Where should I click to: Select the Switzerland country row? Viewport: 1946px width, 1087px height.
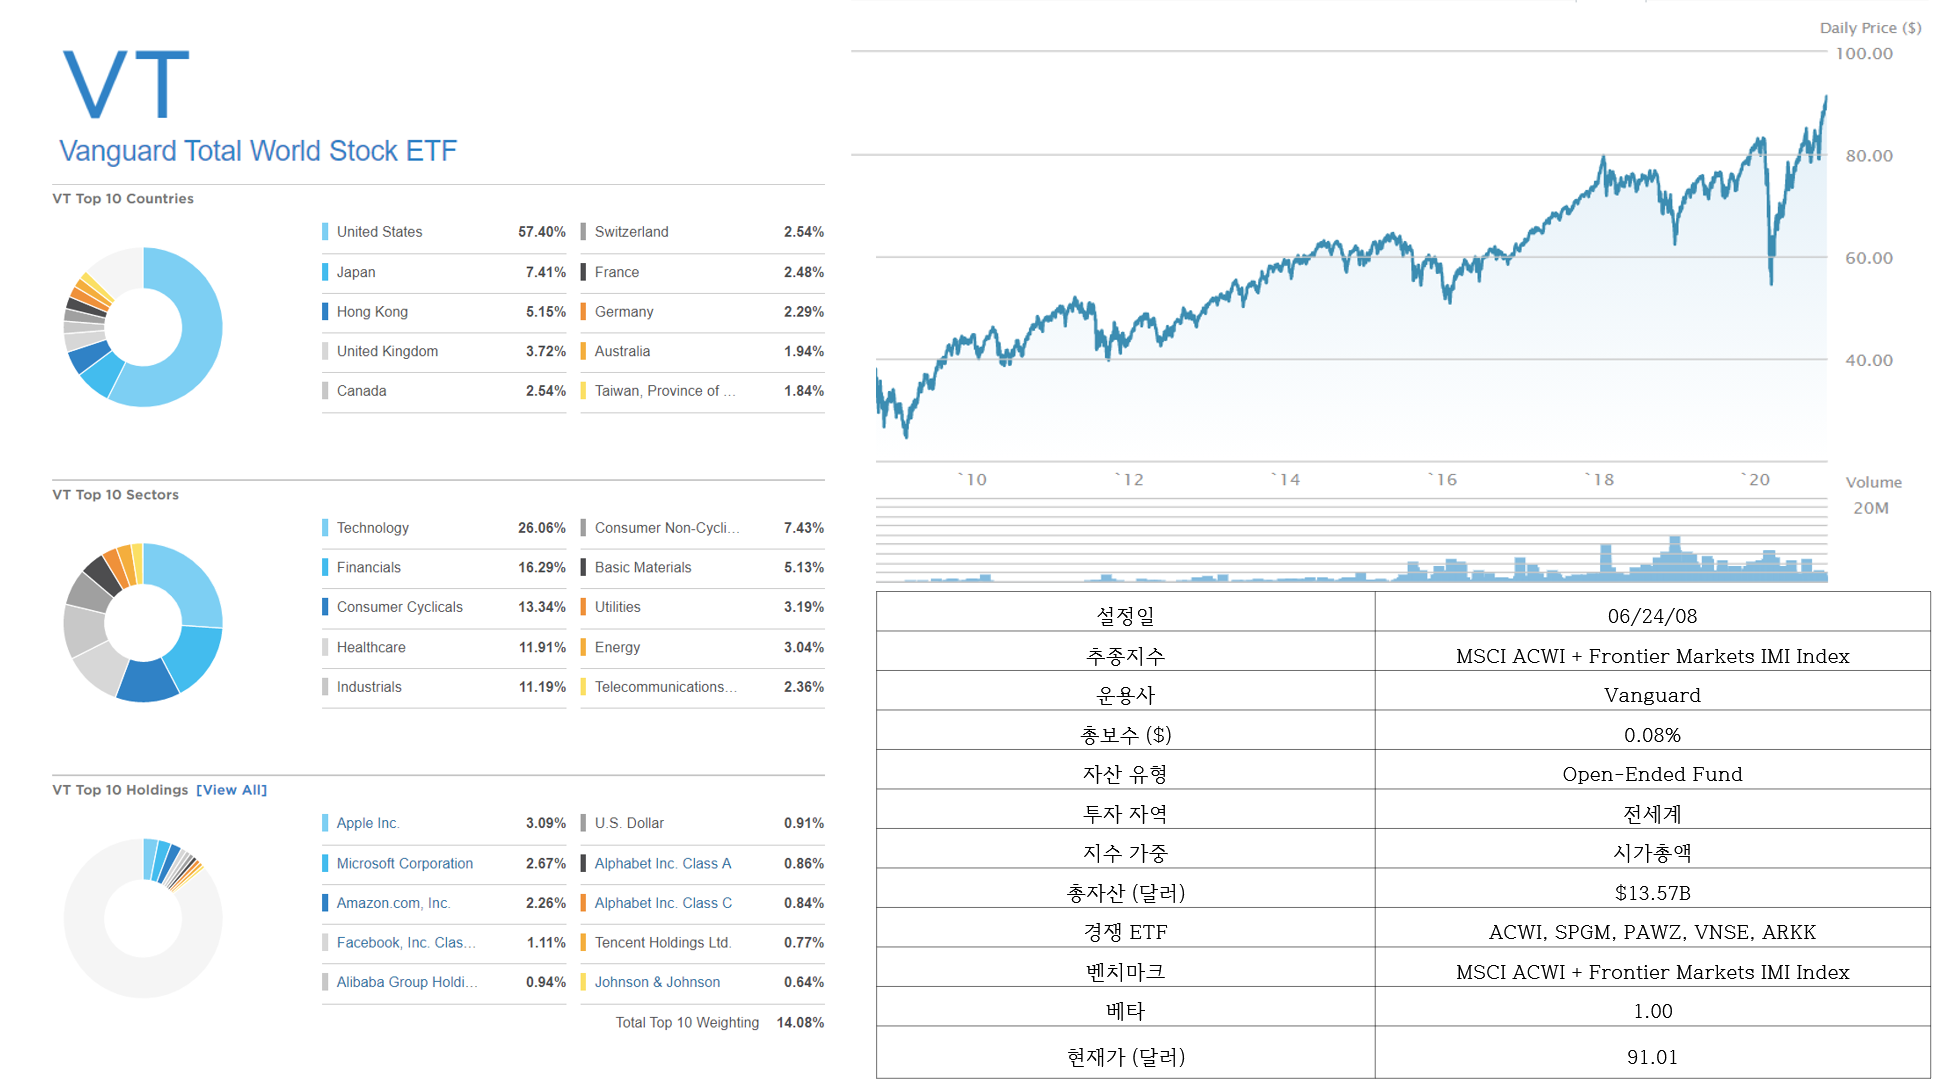pos(702,232)
